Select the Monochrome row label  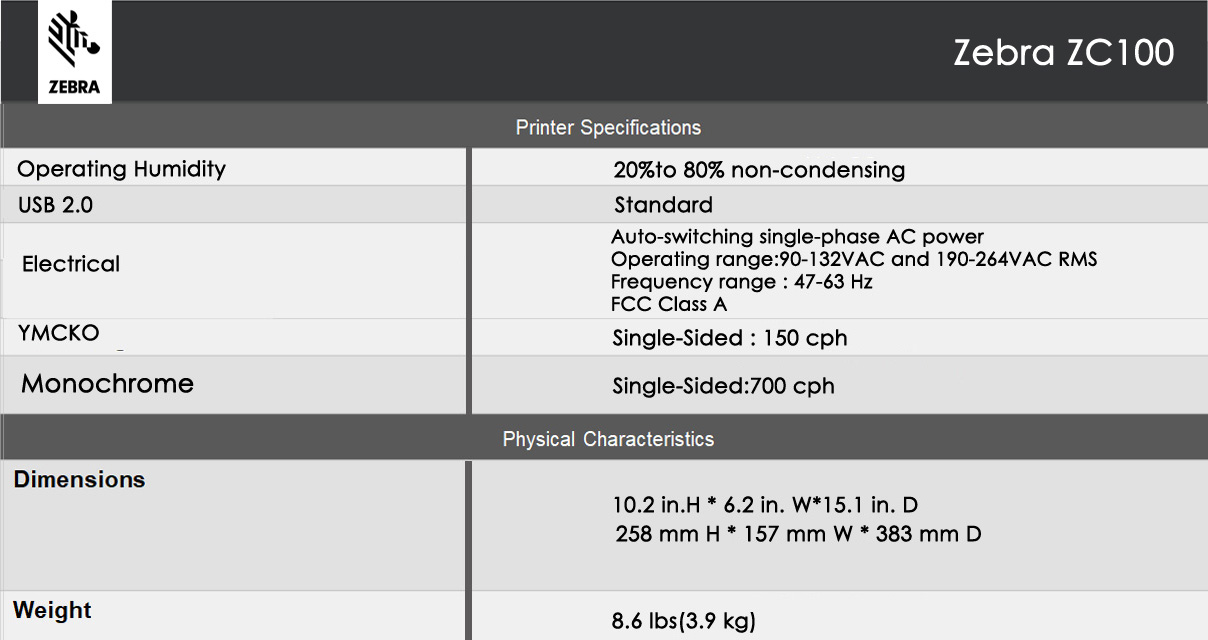(x=108, y=384)
